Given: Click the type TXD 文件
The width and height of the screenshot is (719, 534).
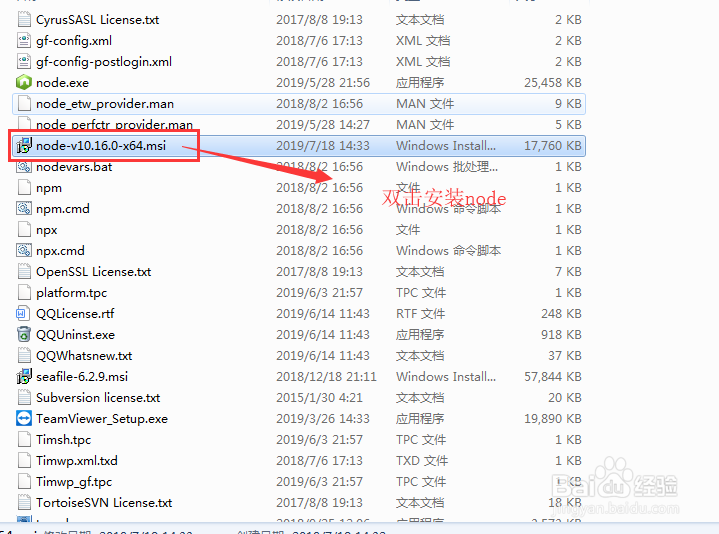Looking at the screenshot, I should pyautogui.click(x=422, y=461).
